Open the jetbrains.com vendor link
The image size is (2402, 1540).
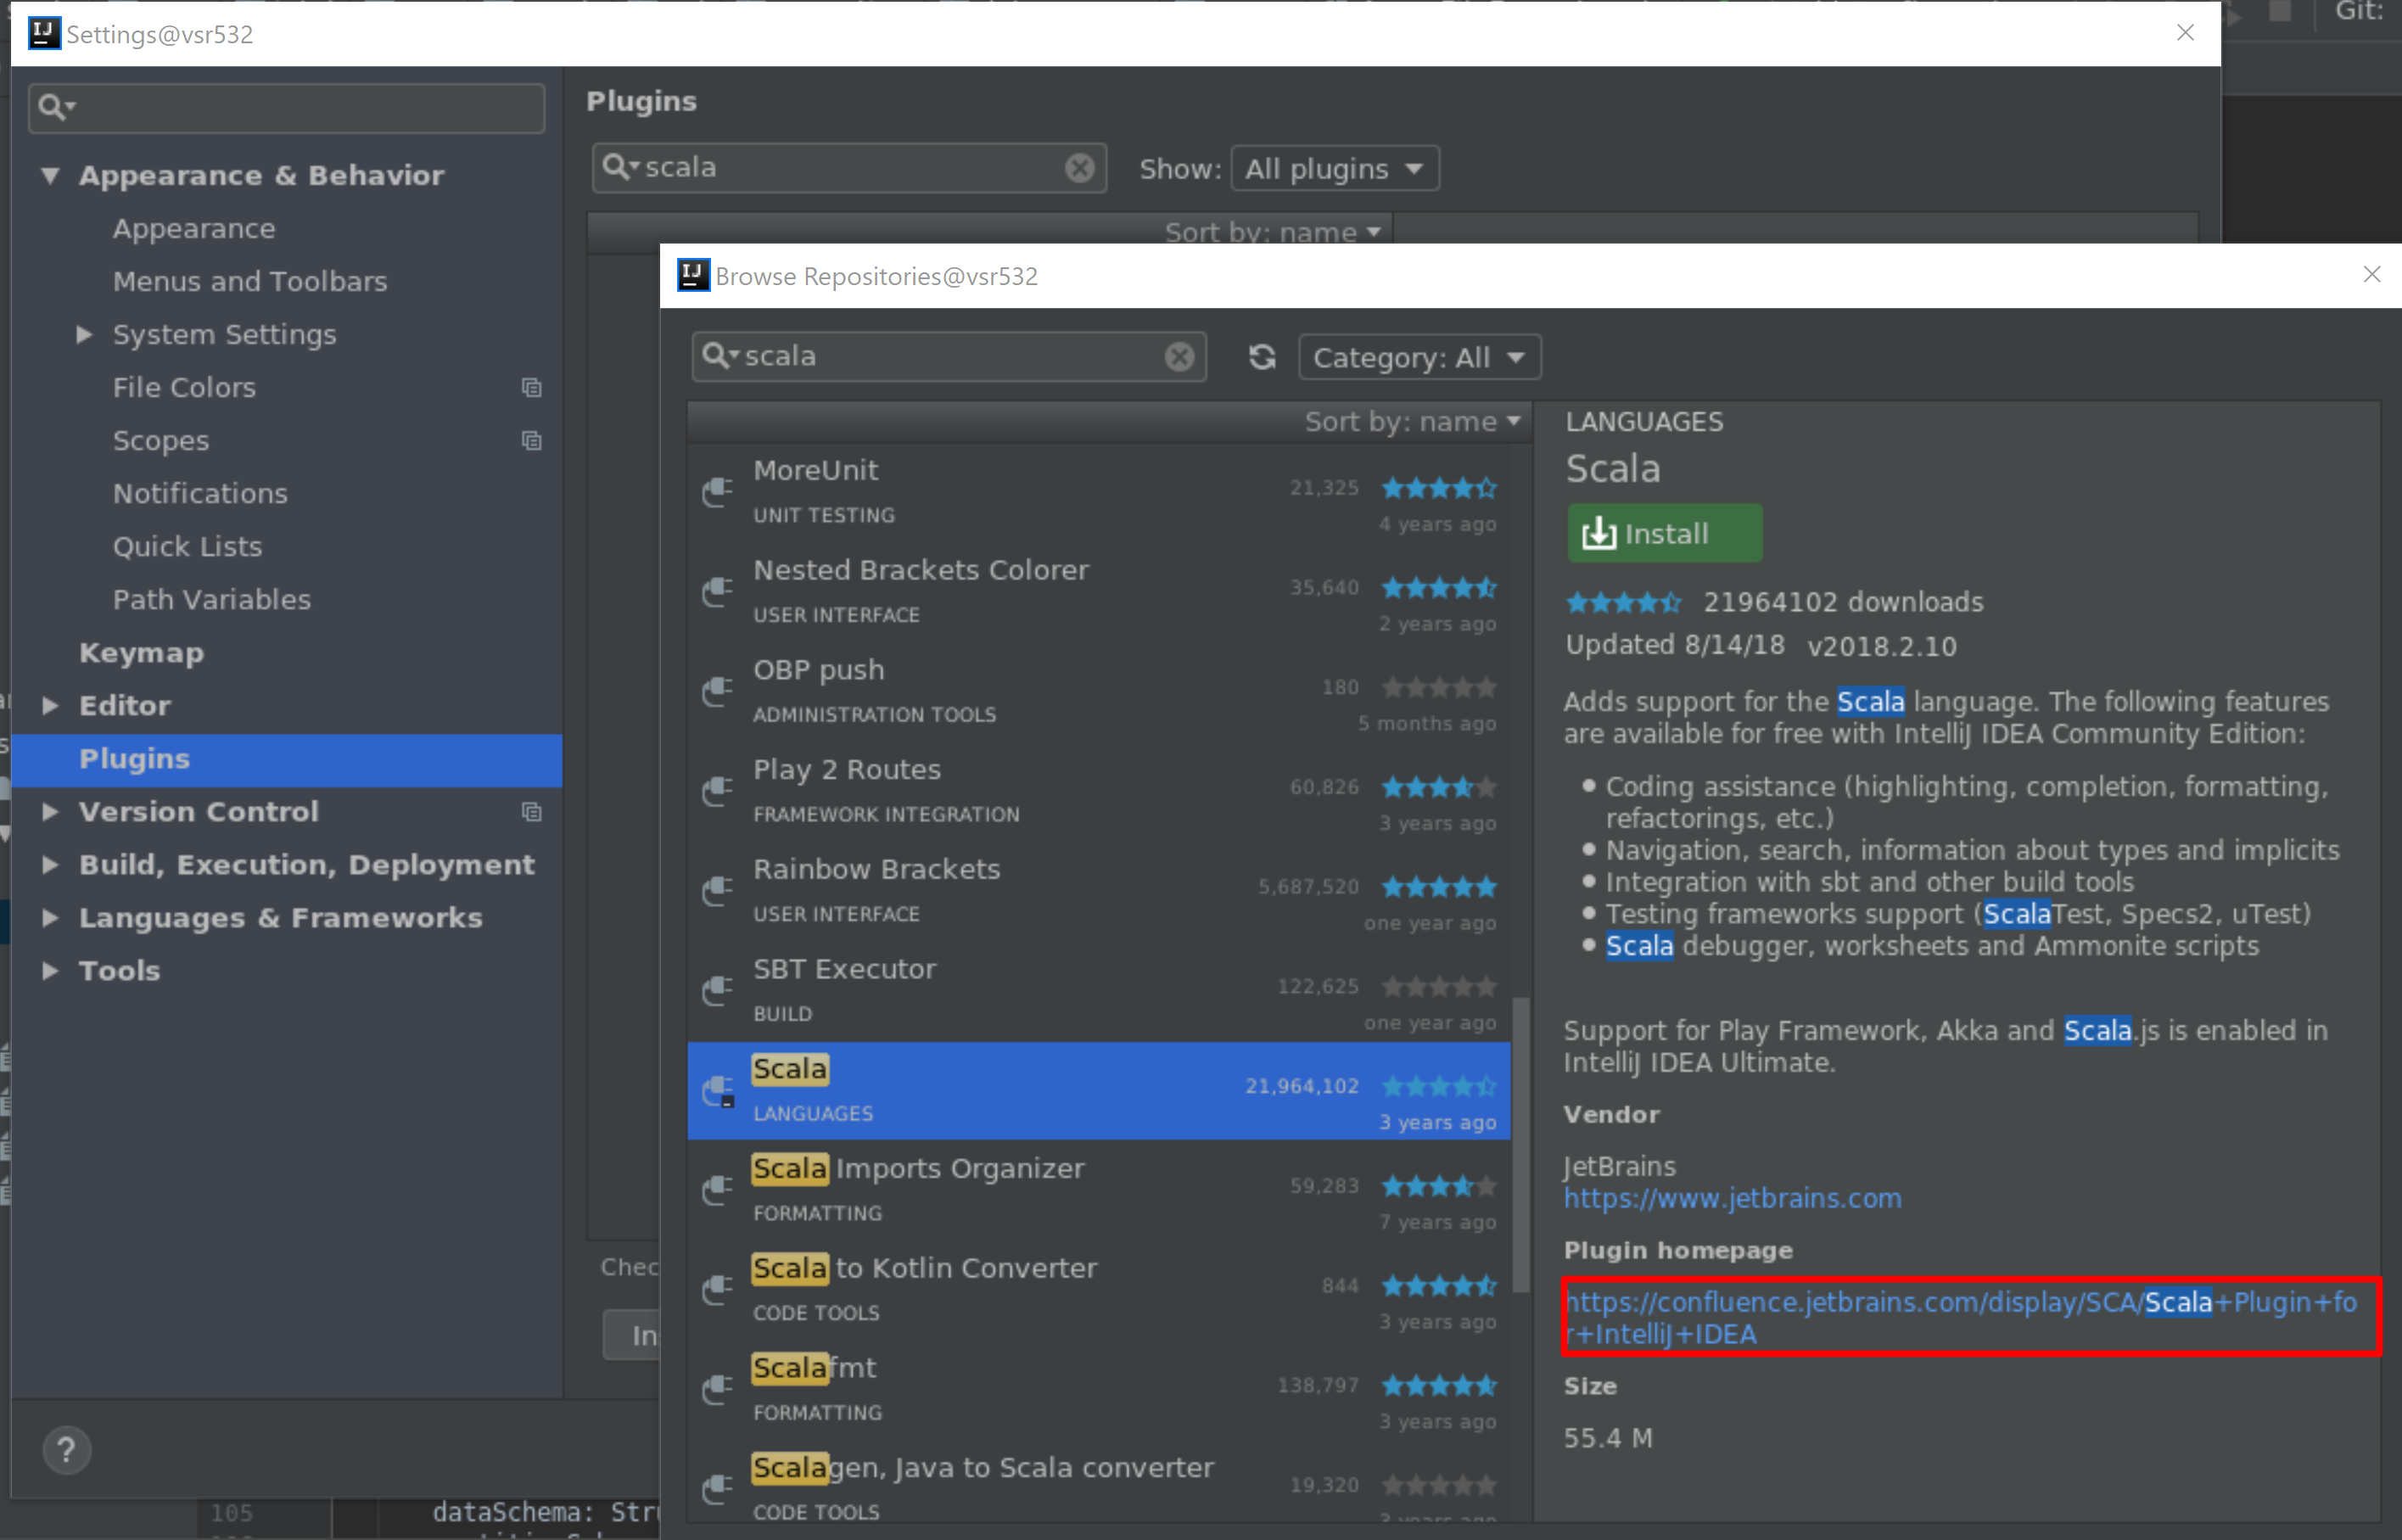pyautogui.click(x=1732, y=1198)
